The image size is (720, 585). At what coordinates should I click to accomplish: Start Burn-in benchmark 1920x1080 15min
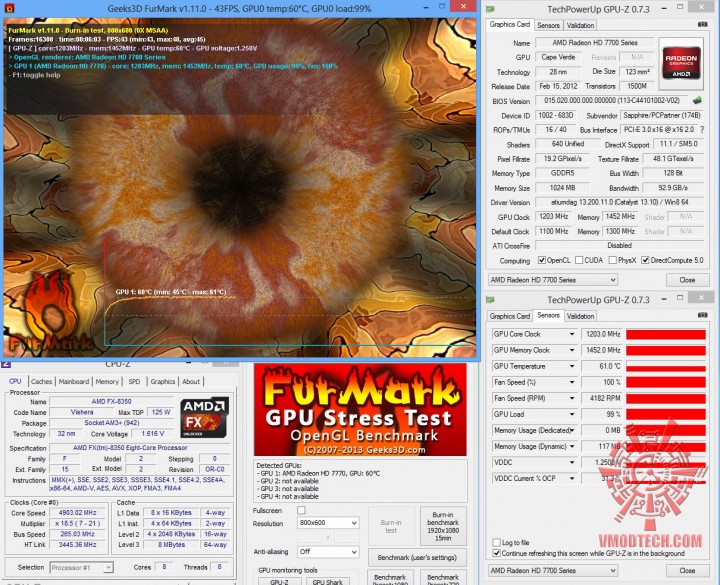click(443, 526)
